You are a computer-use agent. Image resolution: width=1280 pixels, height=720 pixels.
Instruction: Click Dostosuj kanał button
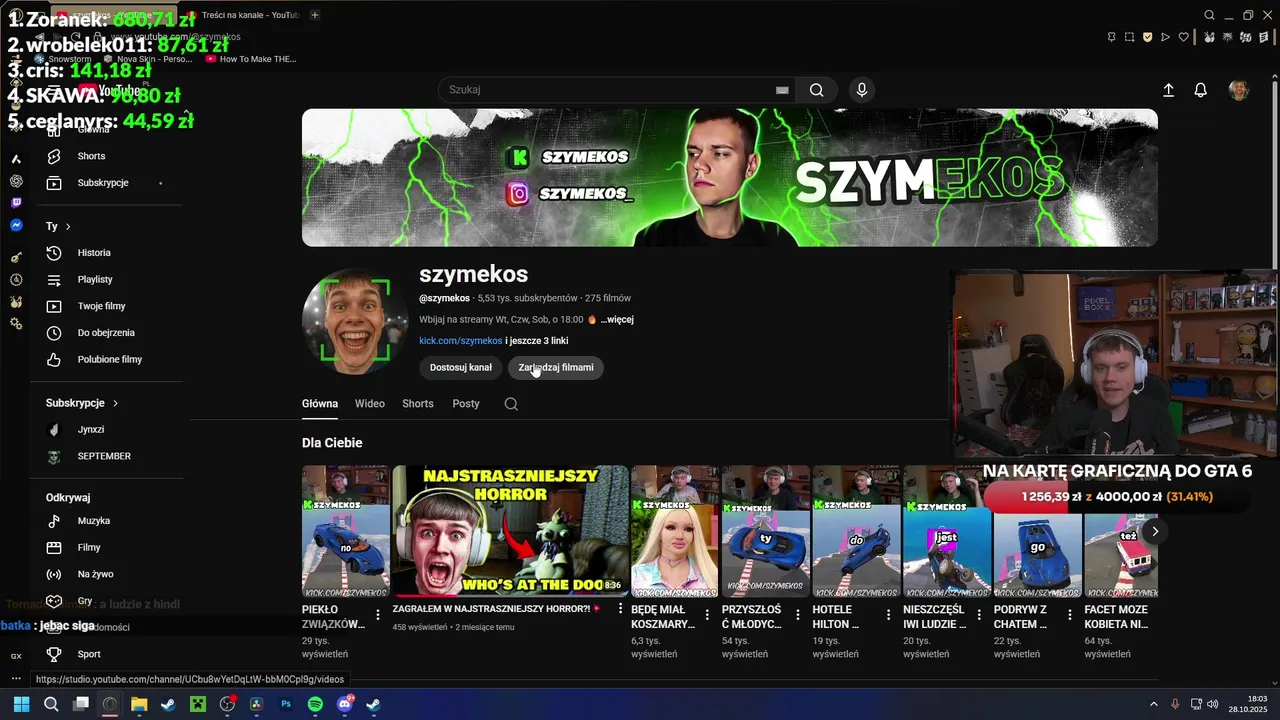click(x=461, y=368)
